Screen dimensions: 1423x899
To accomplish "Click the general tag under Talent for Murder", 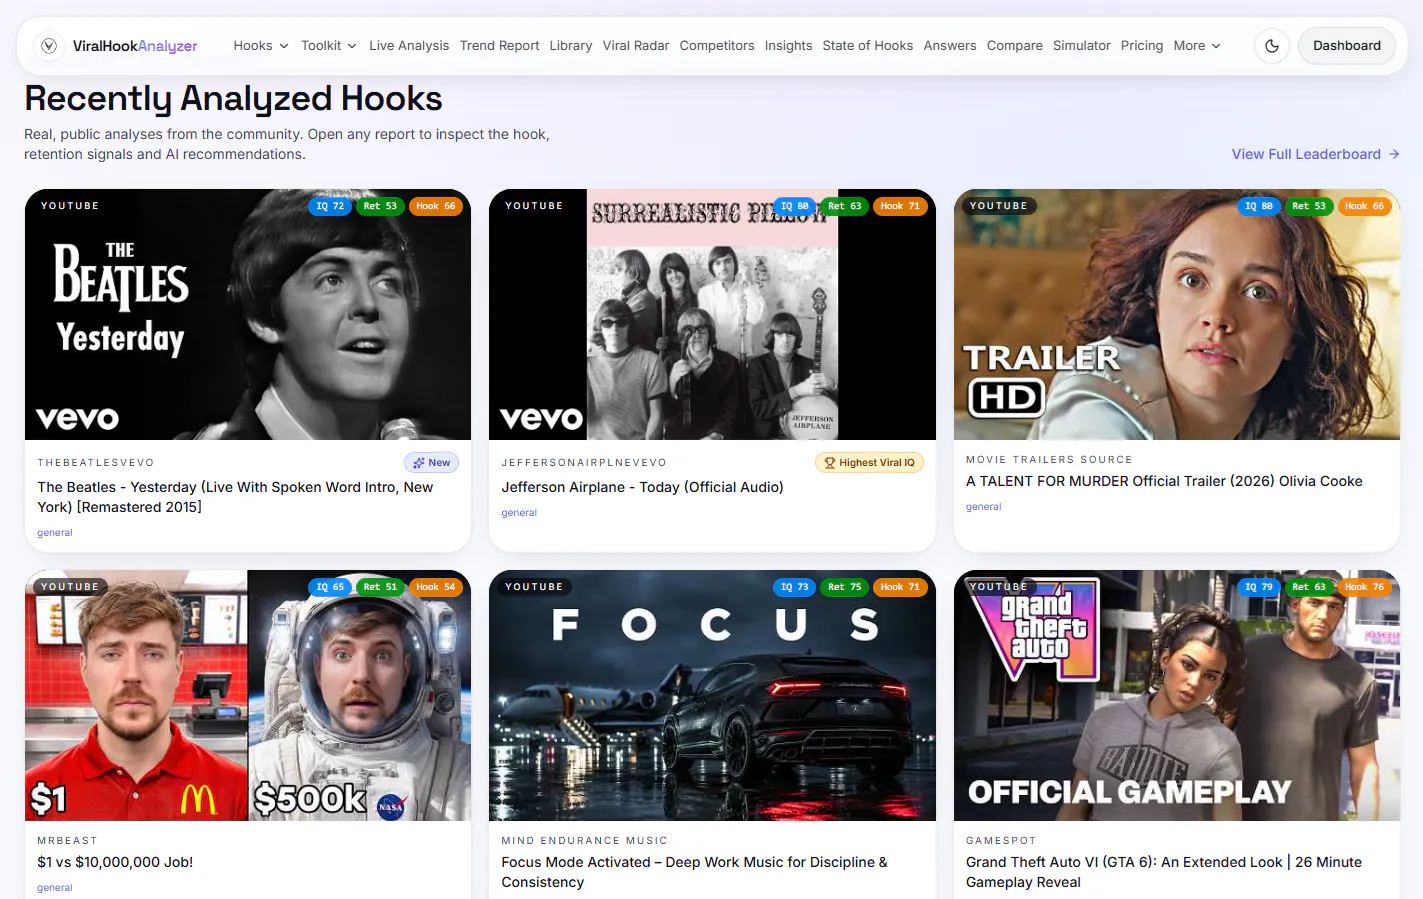I will [x=983, y=507].
